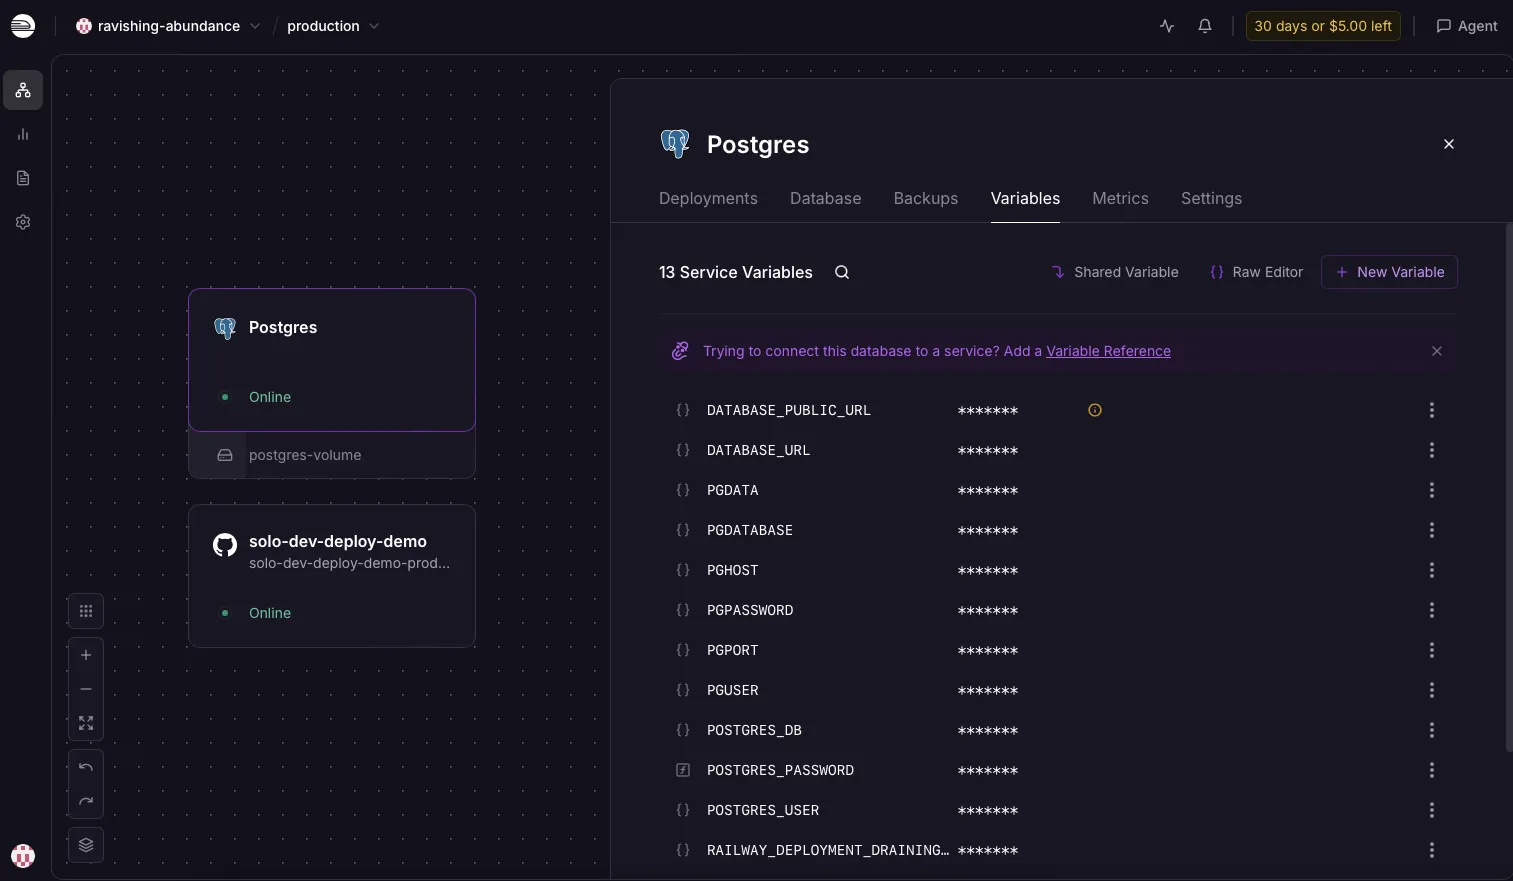Open the options menu for DATABASE_PUBLIC_URL

pyautogui.click(x=1432, y=410)
